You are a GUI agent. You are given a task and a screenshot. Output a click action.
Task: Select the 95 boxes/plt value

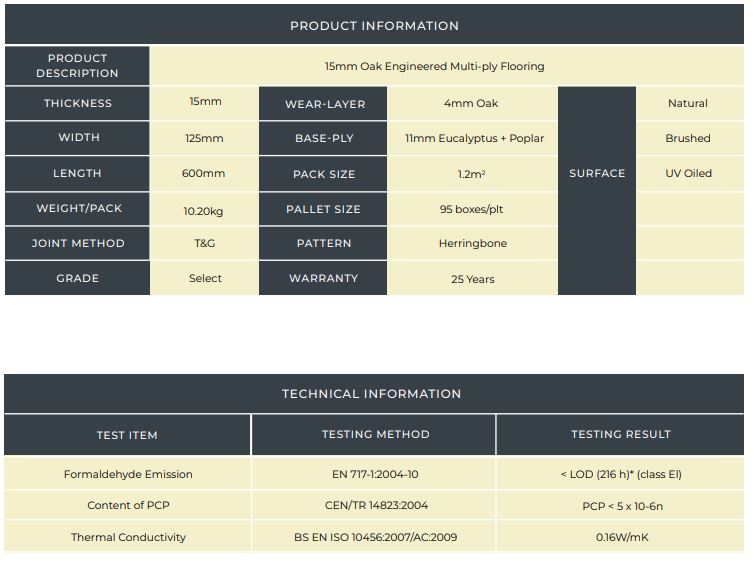point(472,209)
